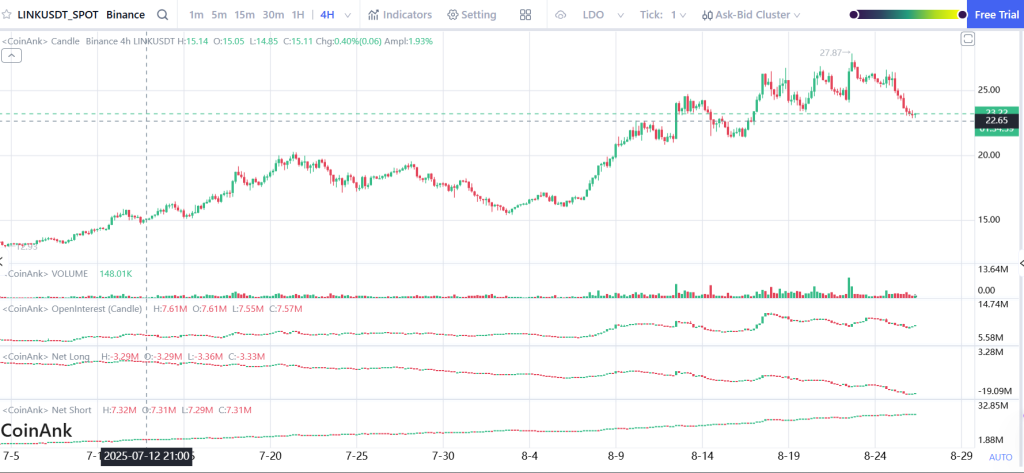Screen dimensions: 1024x473
Task: Click the eye icon beside LDO
Action: 560,14
